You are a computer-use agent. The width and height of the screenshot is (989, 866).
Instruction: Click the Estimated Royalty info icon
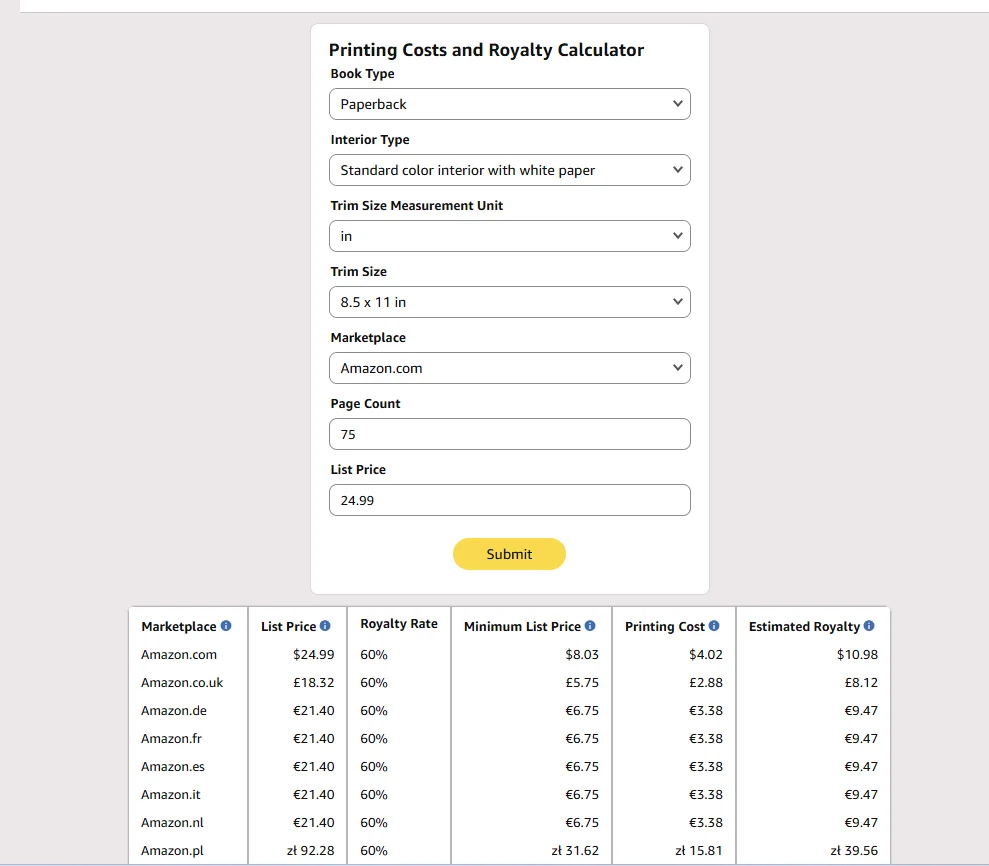(869, 626)
